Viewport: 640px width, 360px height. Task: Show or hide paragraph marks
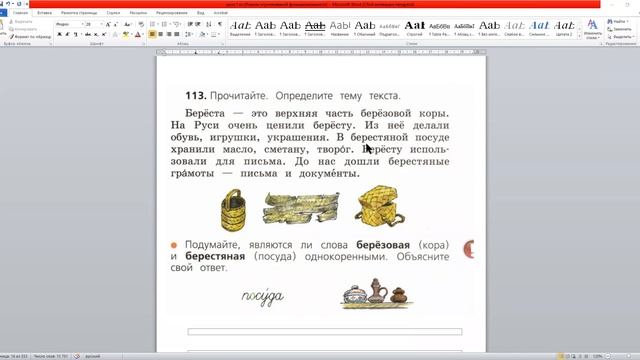coord(220,24)
